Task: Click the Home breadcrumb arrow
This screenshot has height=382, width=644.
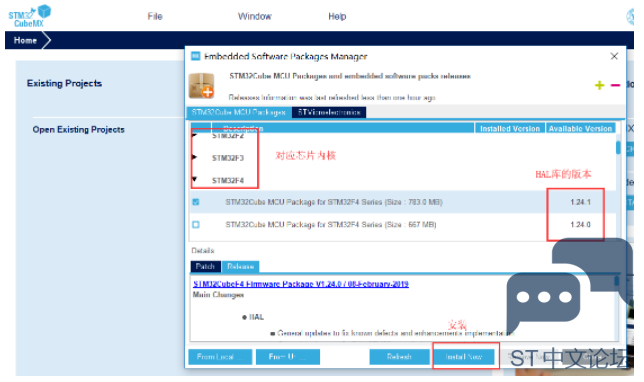Action: [28, 40]
